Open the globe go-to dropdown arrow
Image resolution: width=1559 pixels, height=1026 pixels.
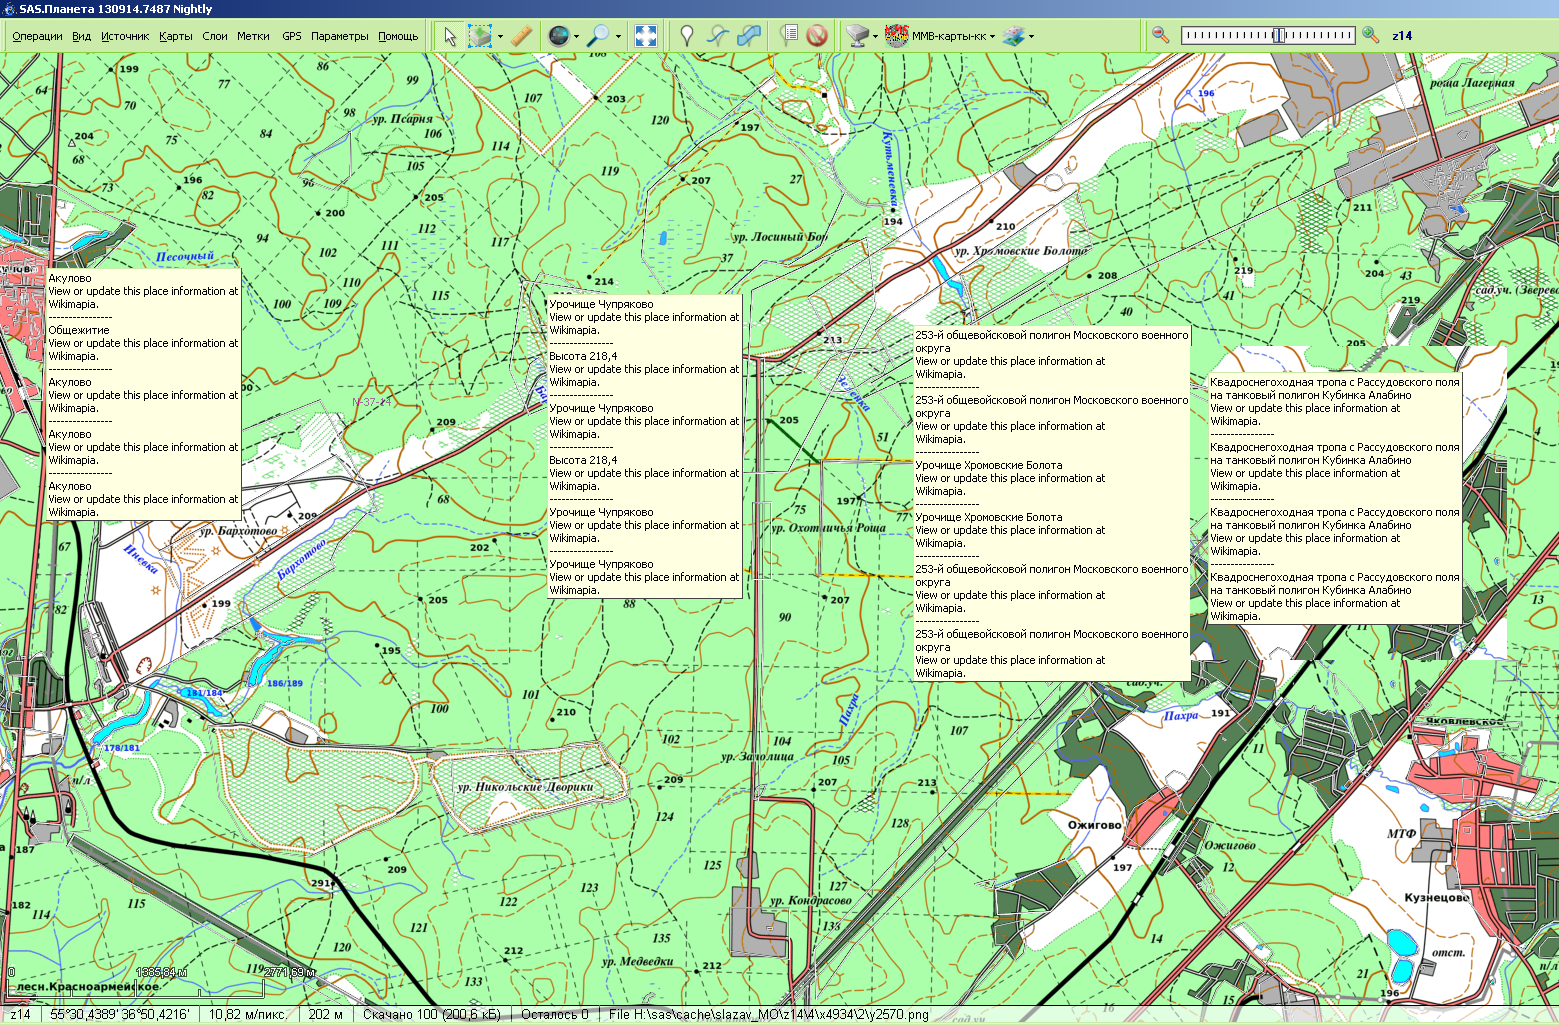577,37
